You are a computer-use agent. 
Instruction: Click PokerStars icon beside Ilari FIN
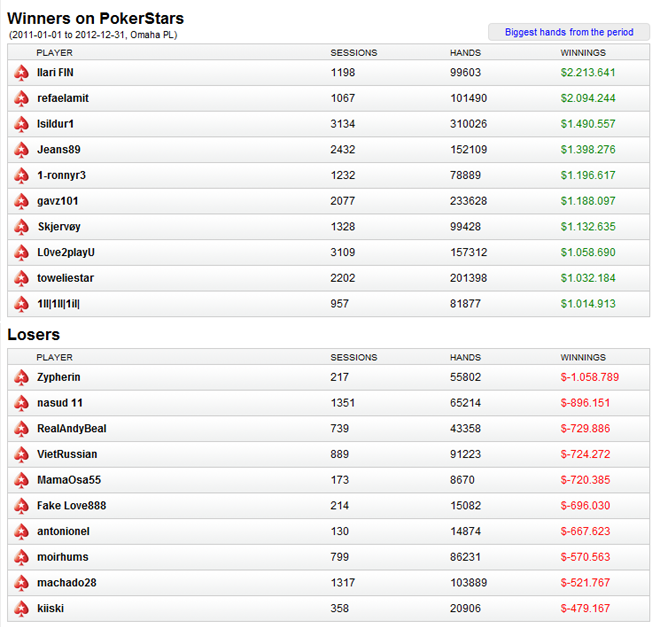pyautogui.click(x=21, y=73)
